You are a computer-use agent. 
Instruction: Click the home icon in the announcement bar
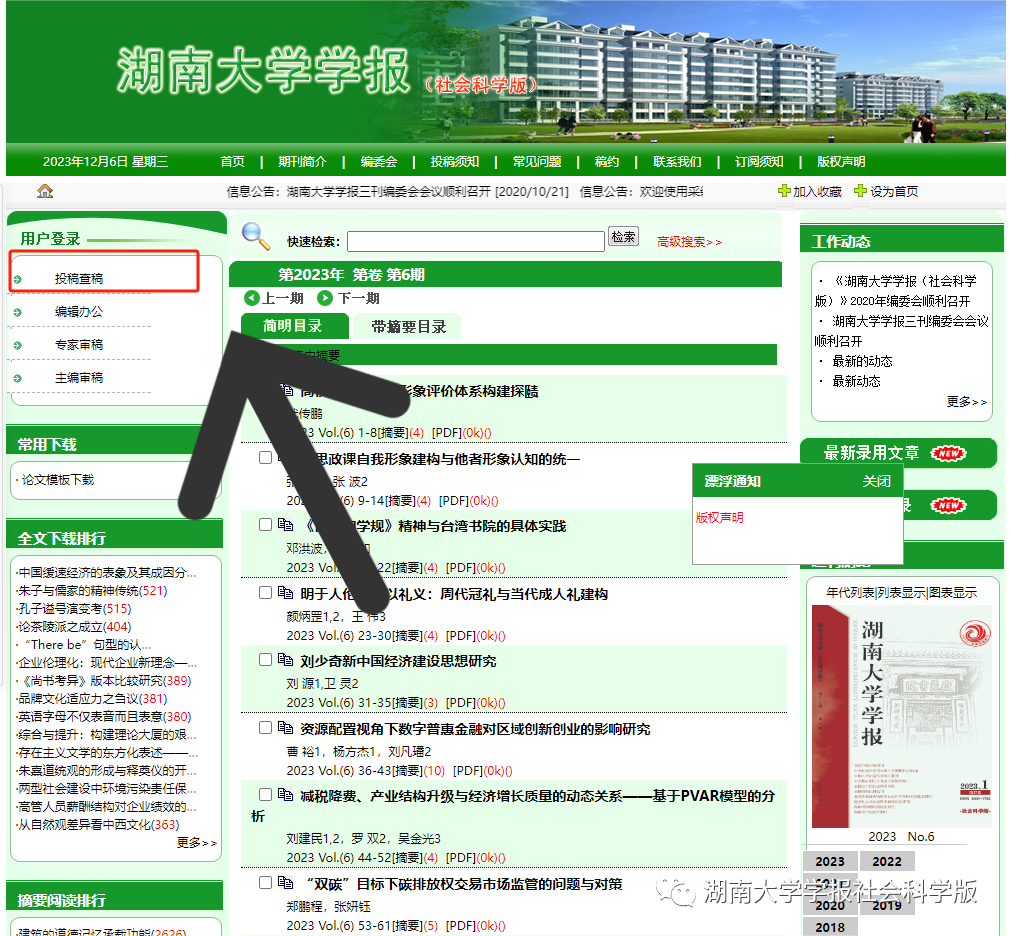45,191
